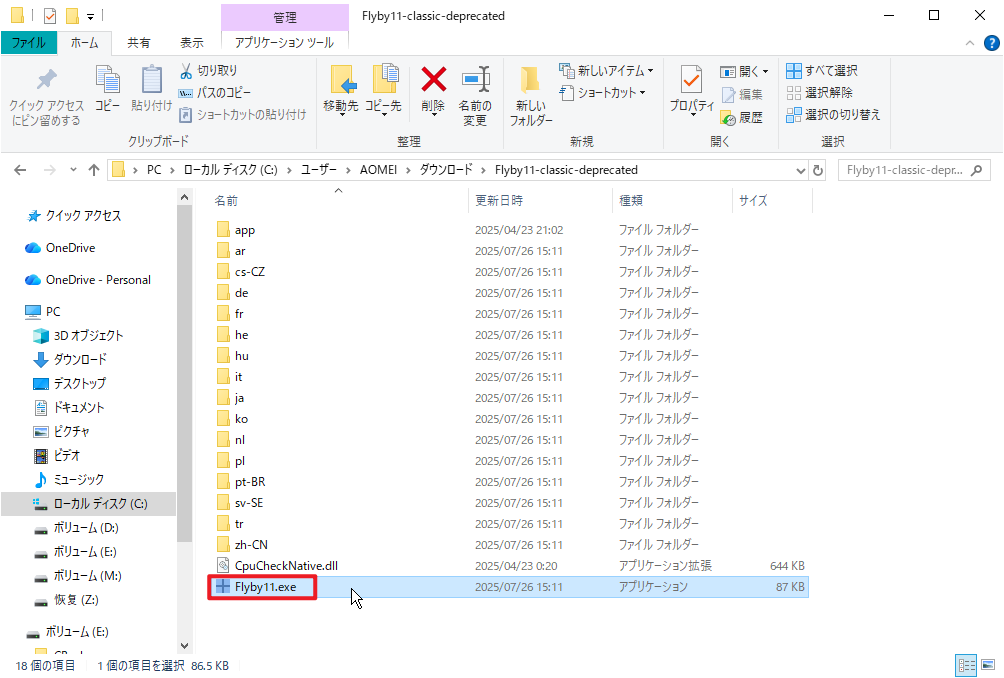1004x678 pixels.
Task: Click Properties quick access toolbar checkmark icon
Action: click(x=50, y=15)
